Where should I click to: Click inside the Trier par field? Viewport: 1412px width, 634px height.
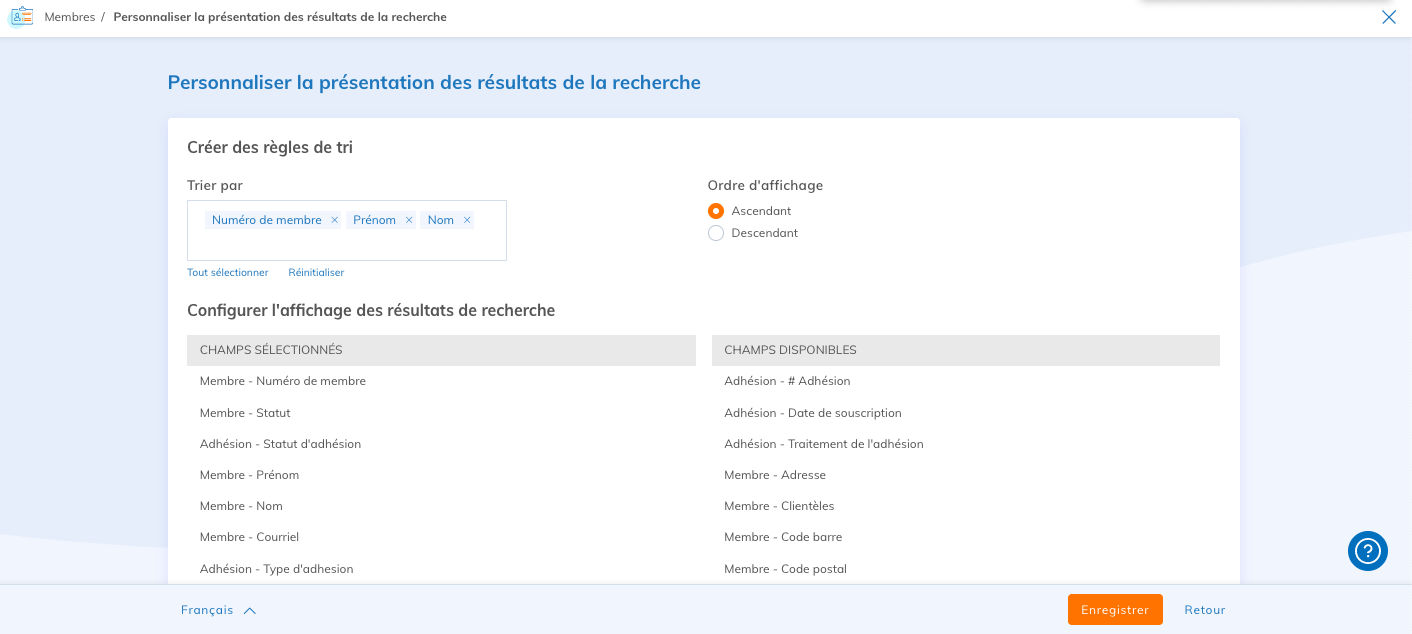tap(347, 245)
